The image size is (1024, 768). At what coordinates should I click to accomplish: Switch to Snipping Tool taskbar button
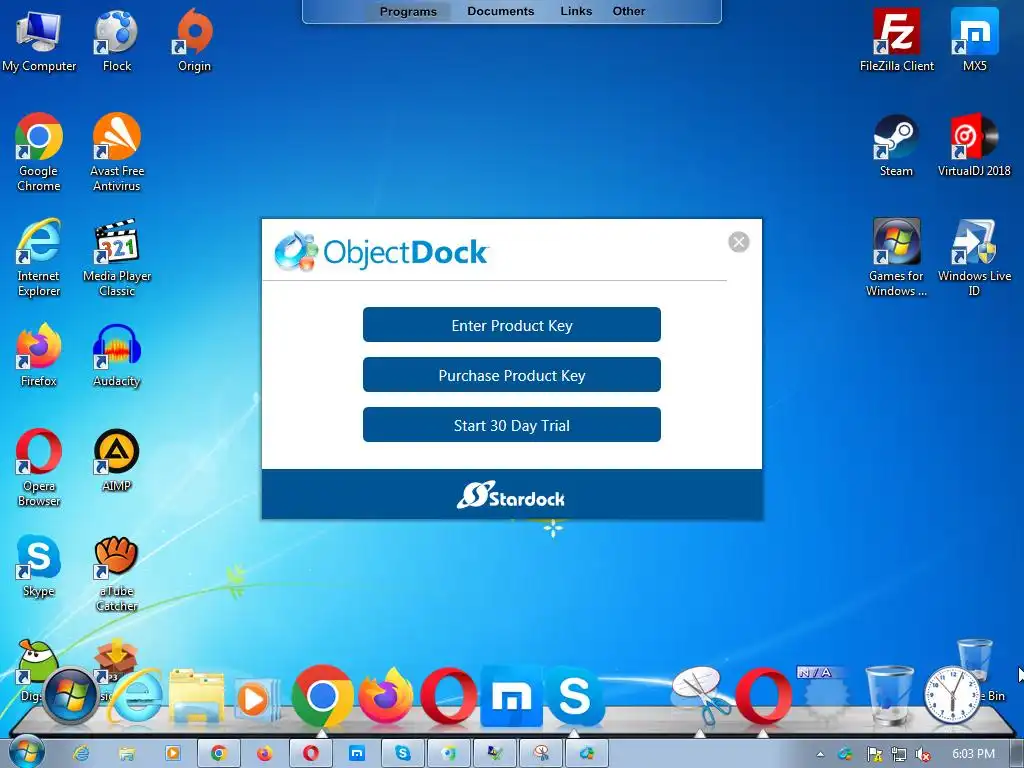[x=541, y=754]
